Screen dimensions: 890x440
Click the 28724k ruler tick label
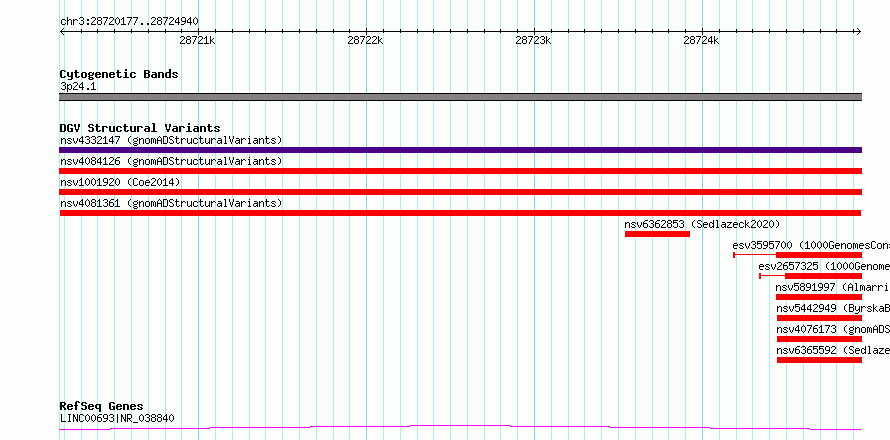[x=702, y=41]
